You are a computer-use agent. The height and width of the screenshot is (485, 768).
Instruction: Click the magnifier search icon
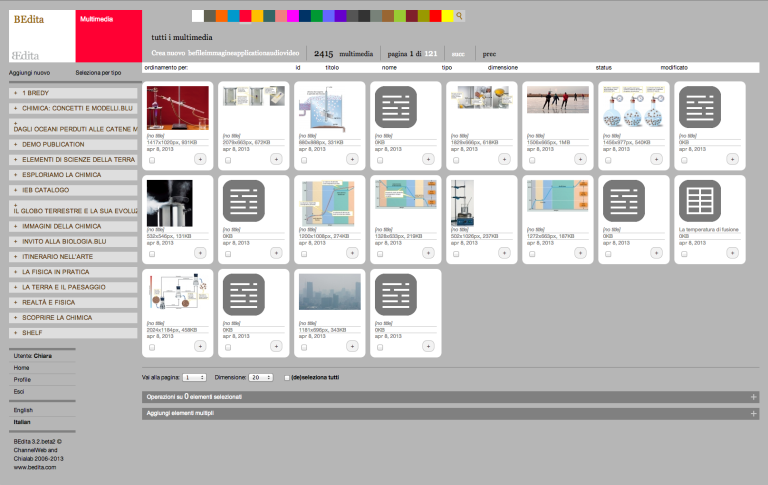pos(459,16)
